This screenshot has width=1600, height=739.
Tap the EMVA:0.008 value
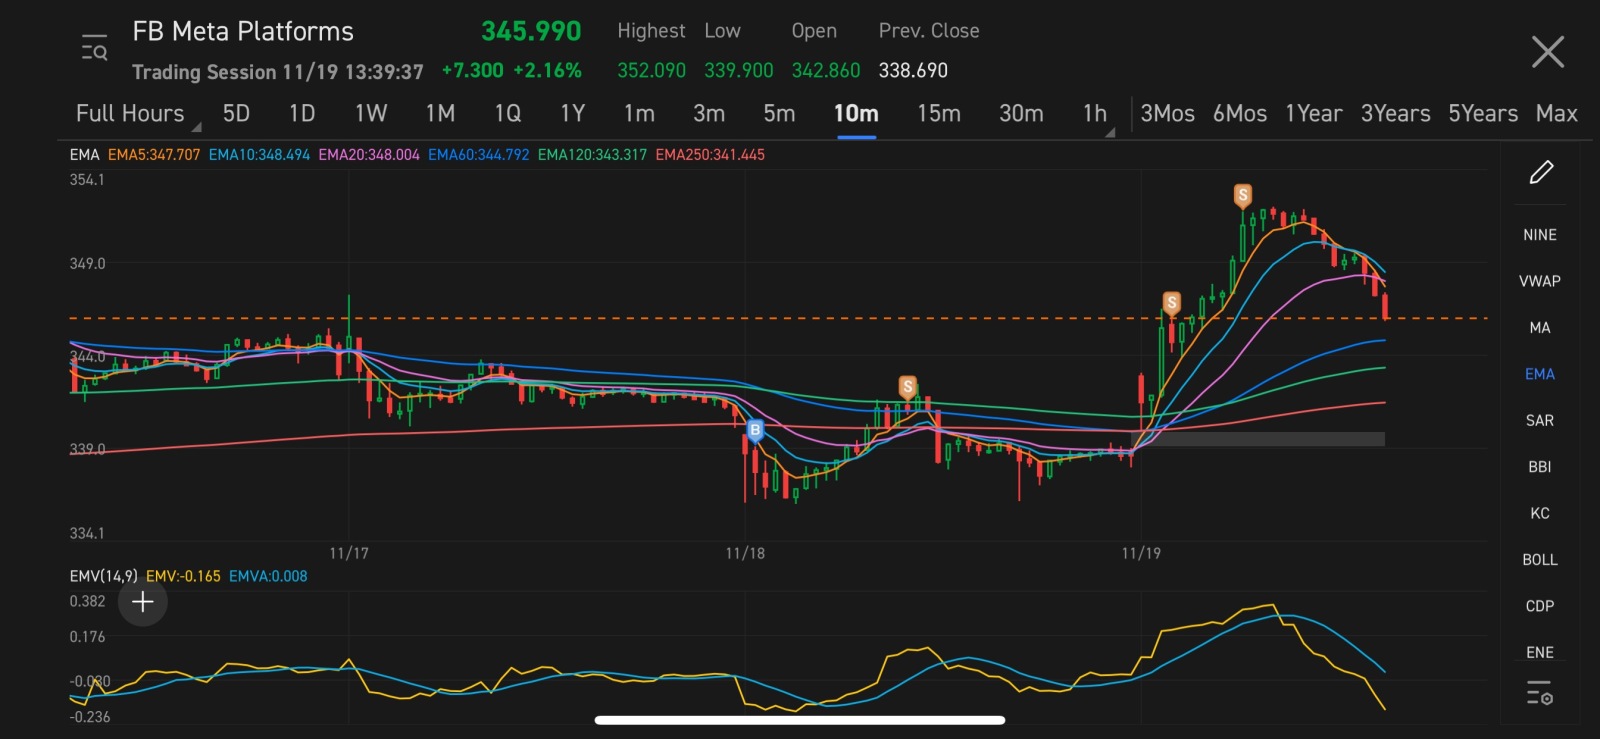(268, 576)
